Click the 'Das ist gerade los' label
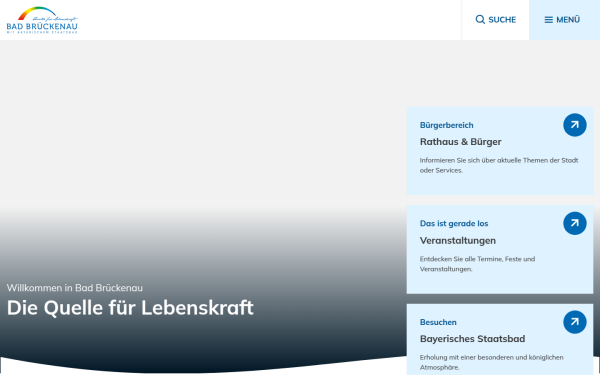The height and width of the screenshot is (375, 600). (x=454, y=223)
